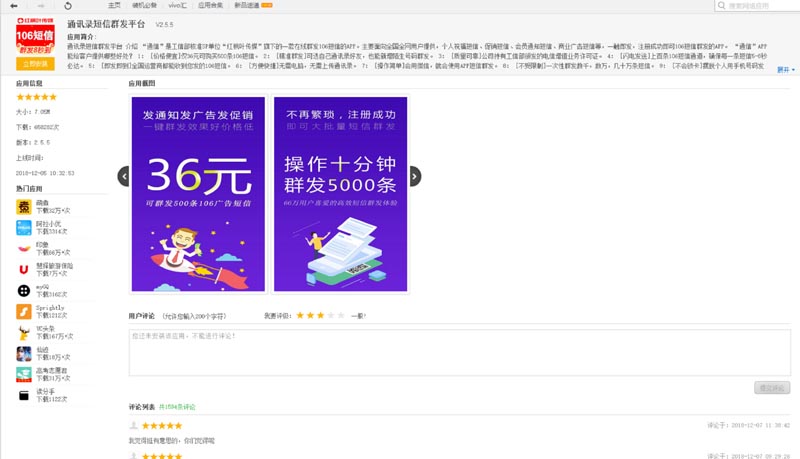Show the previous screenshot with left arrow
This screenshot has height=459, width=800.
(124, 176)
